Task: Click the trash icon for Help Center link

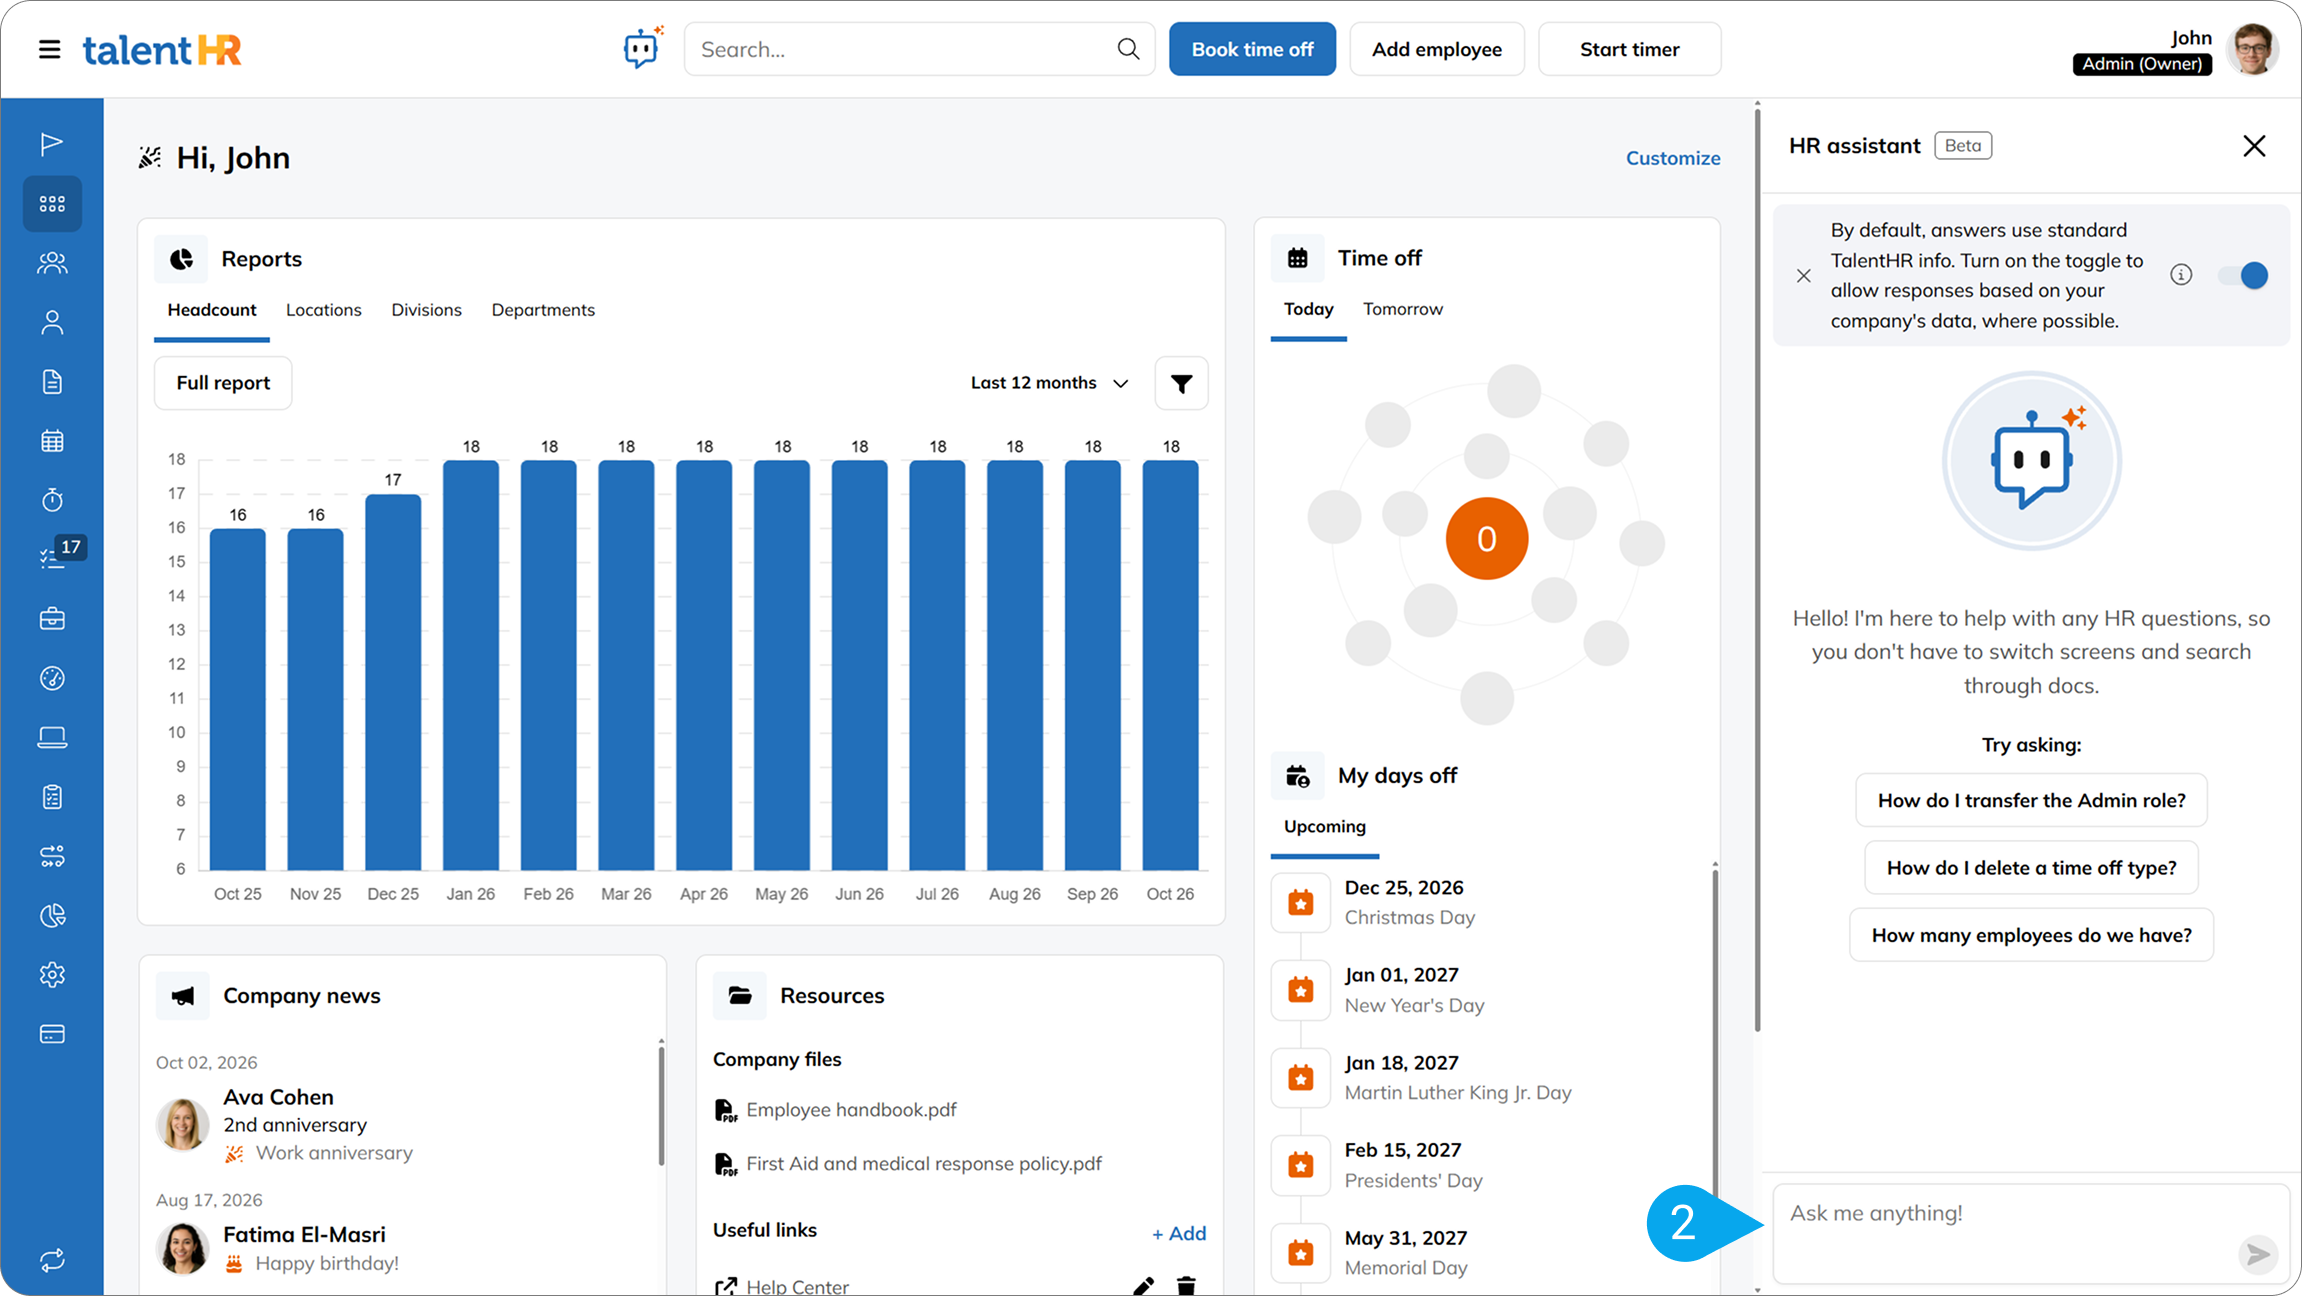Action: [x=1186, y=1286]
